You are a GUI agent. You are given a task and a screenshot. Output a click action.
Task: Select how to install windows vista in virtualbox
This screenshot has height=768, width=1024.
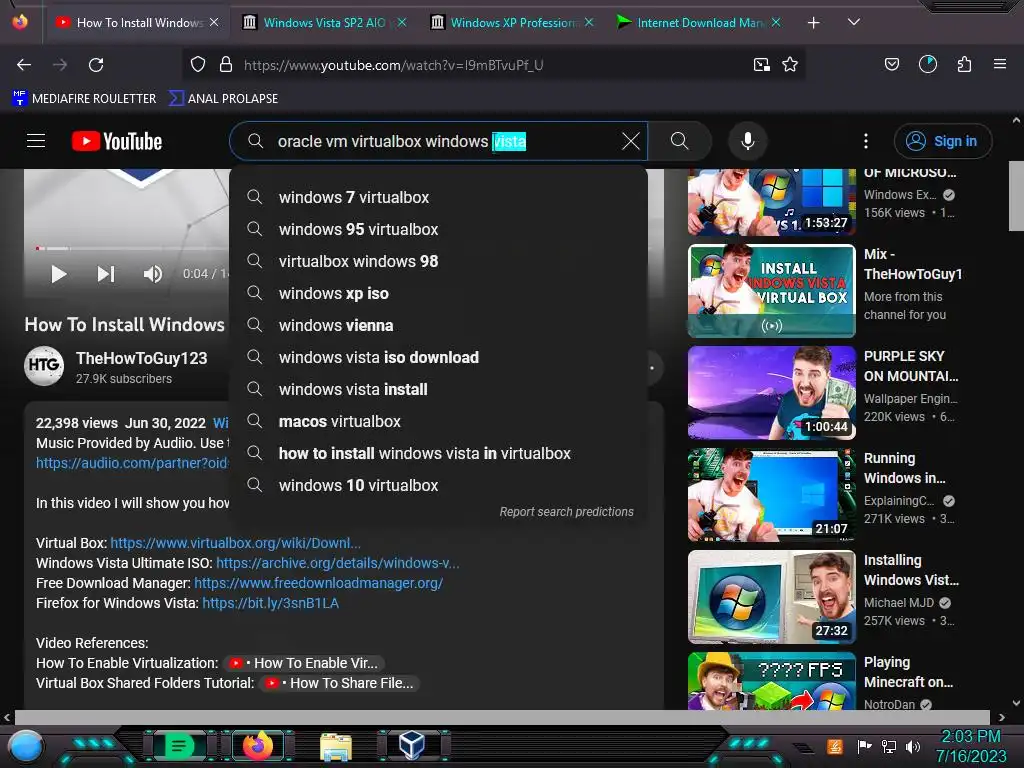(438, 453)
